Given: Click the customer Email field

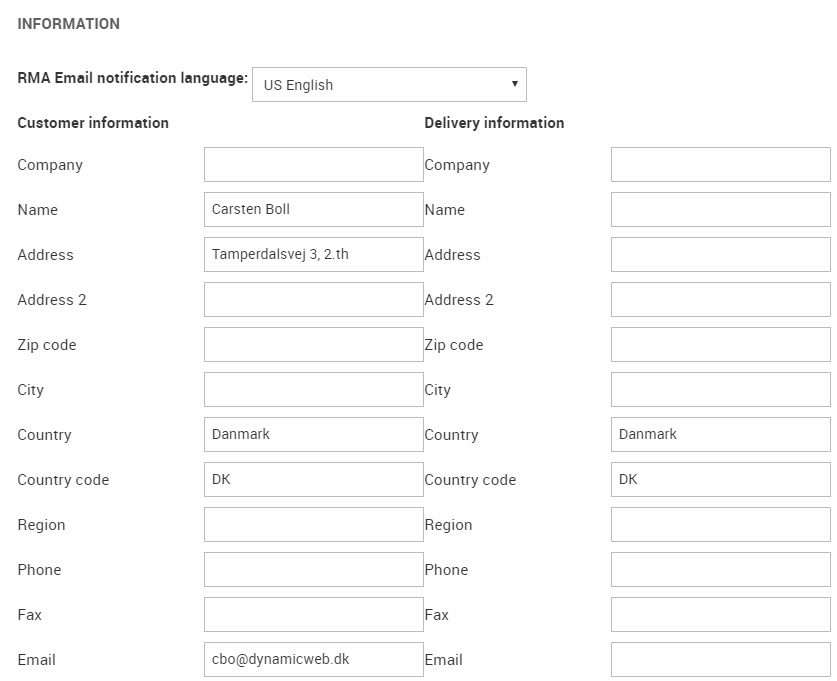Looking at the screenshot, I should tap(313, 660).
